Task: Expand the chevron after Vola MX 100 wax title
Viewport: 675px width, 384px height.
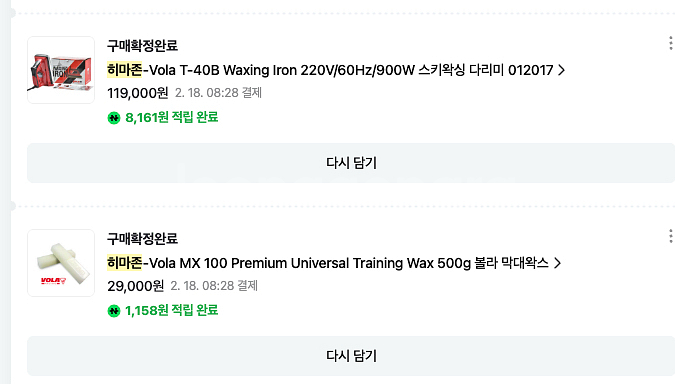Action: (x=557, y=263)
